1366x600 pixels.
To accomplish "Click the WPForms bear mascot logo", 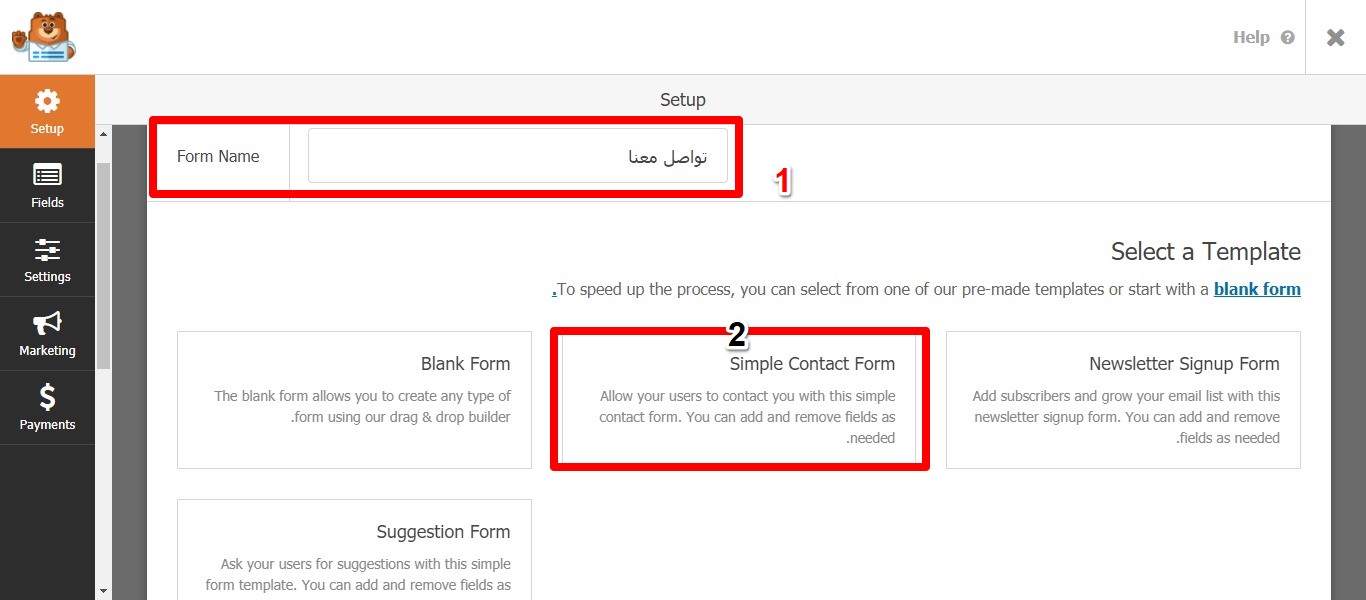I will point(43,37).
